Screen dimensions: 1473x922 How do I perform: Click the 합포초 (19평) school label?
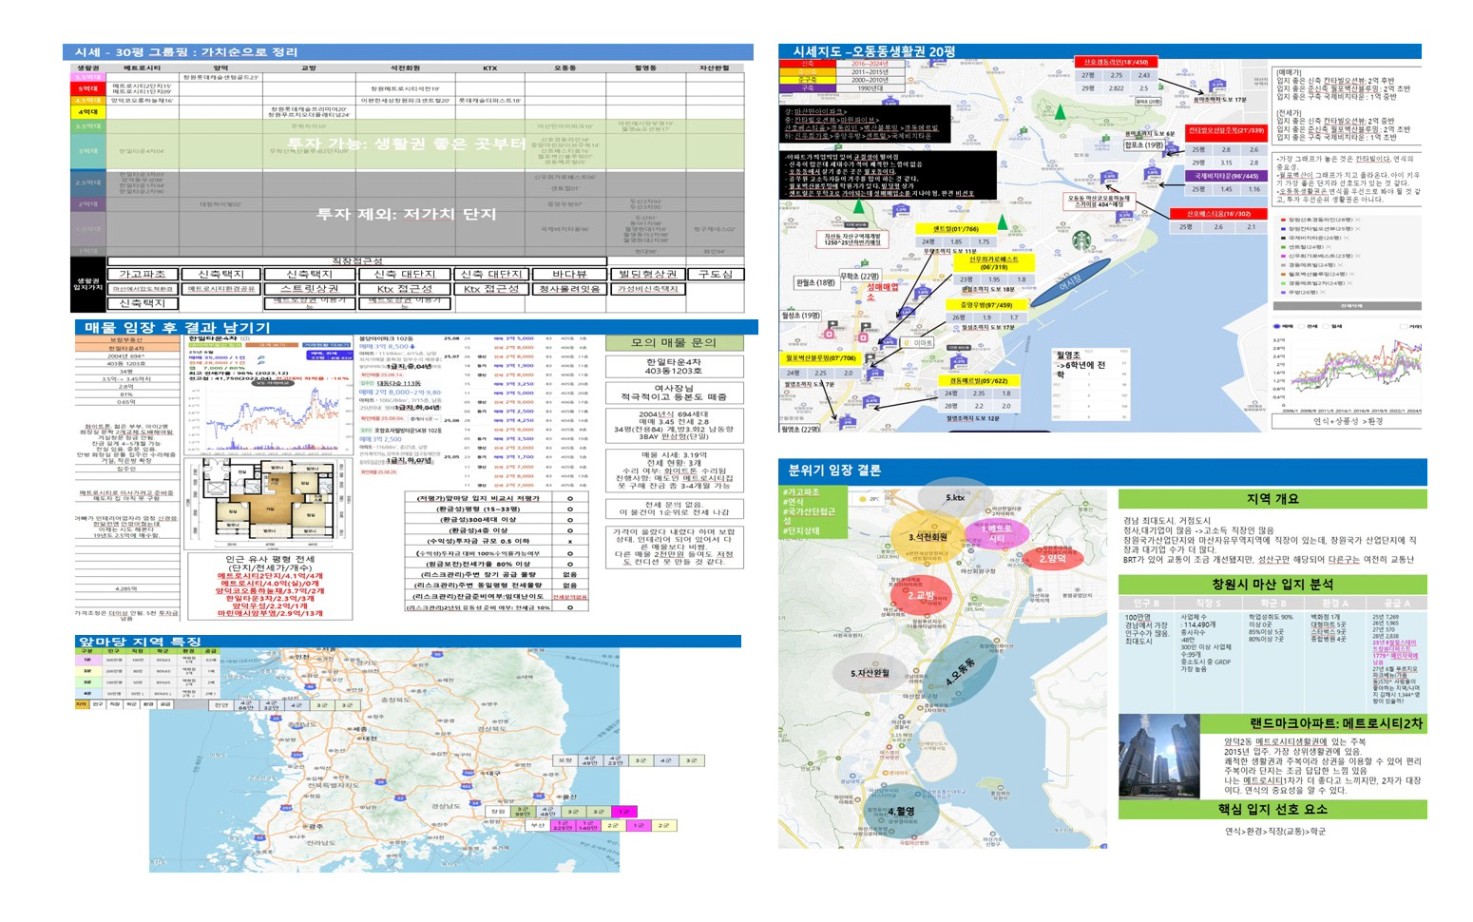[1144, 145]
